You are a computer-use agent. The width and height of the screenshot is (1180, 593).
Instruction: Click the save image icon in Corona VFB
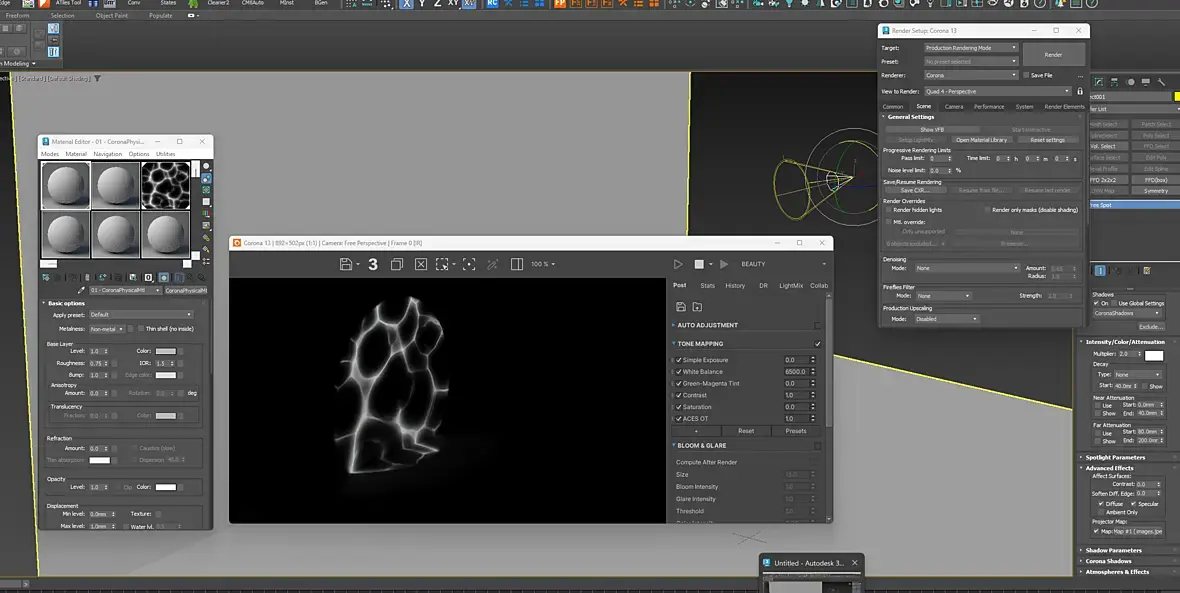point(345,264)
